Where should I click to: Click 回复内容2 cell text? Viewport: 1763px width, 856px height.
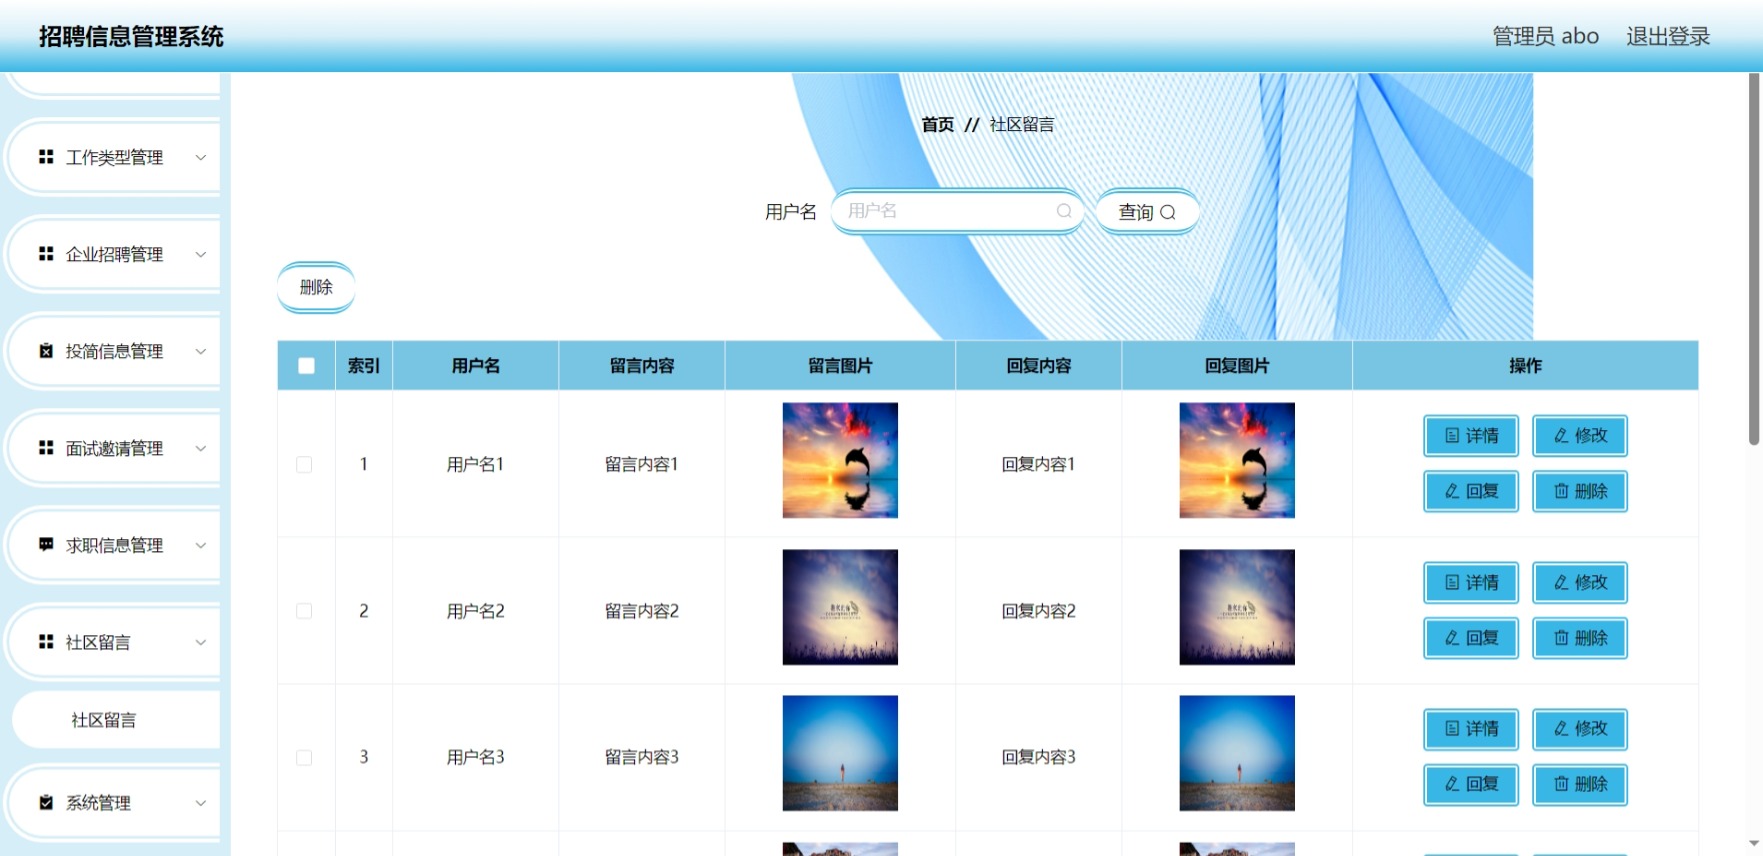click(1038, 611)
